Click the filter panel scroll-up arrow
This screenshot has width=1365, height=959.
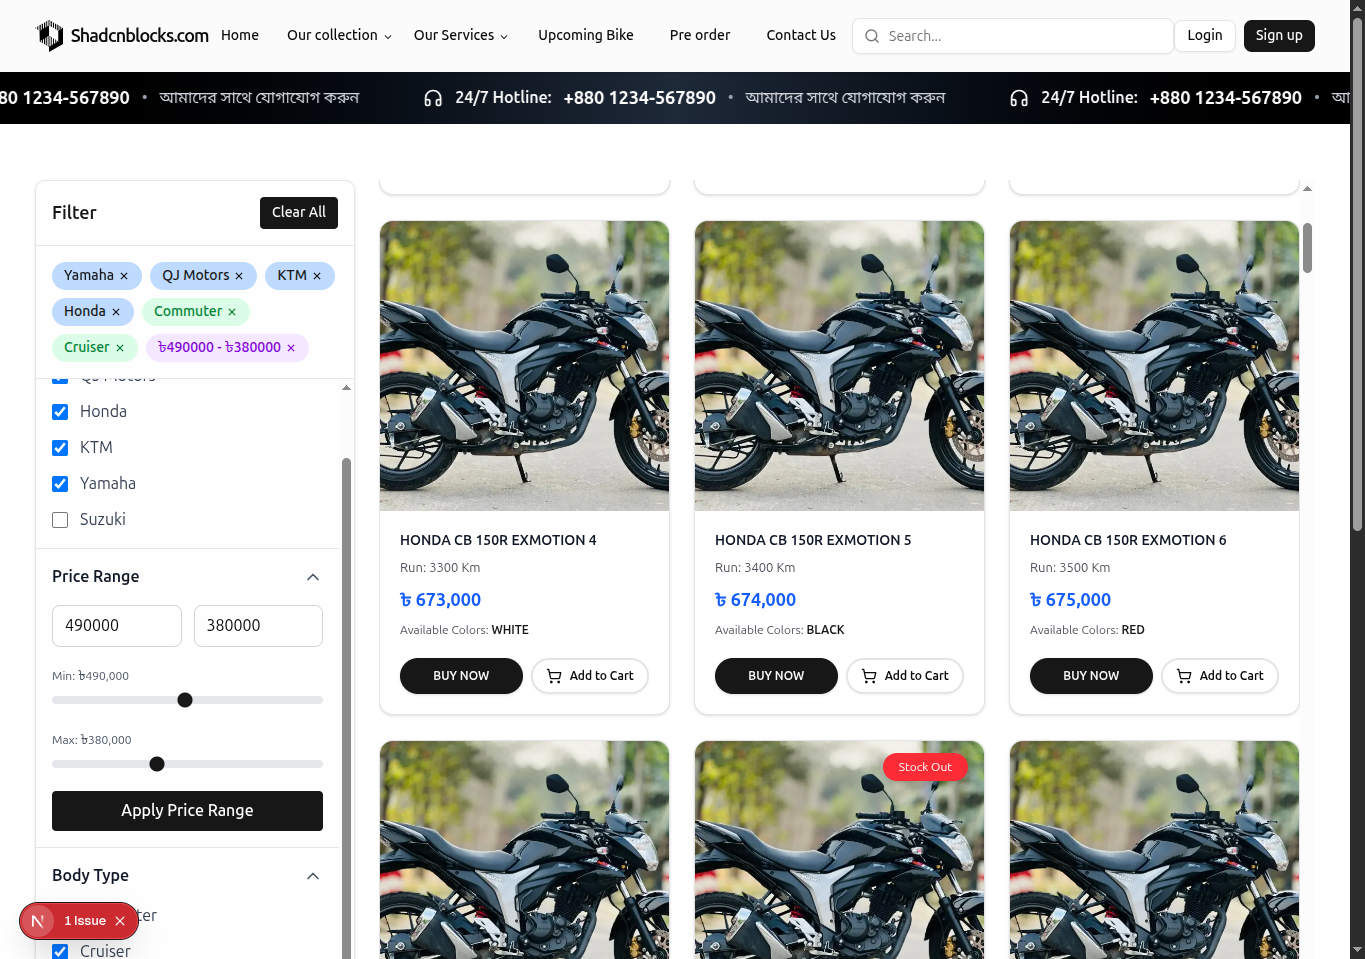point(346,388)
